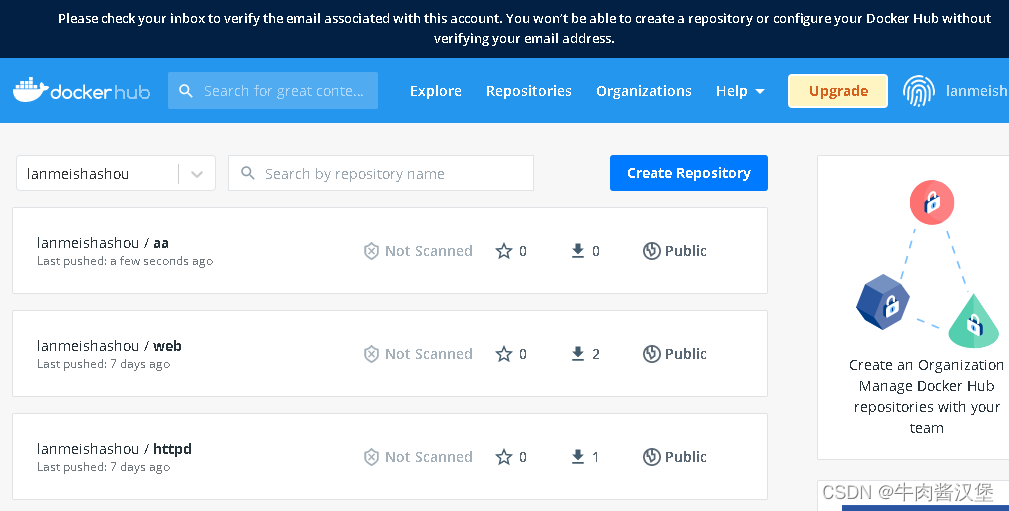Click the Not Scanned label for web

point(429,354)
